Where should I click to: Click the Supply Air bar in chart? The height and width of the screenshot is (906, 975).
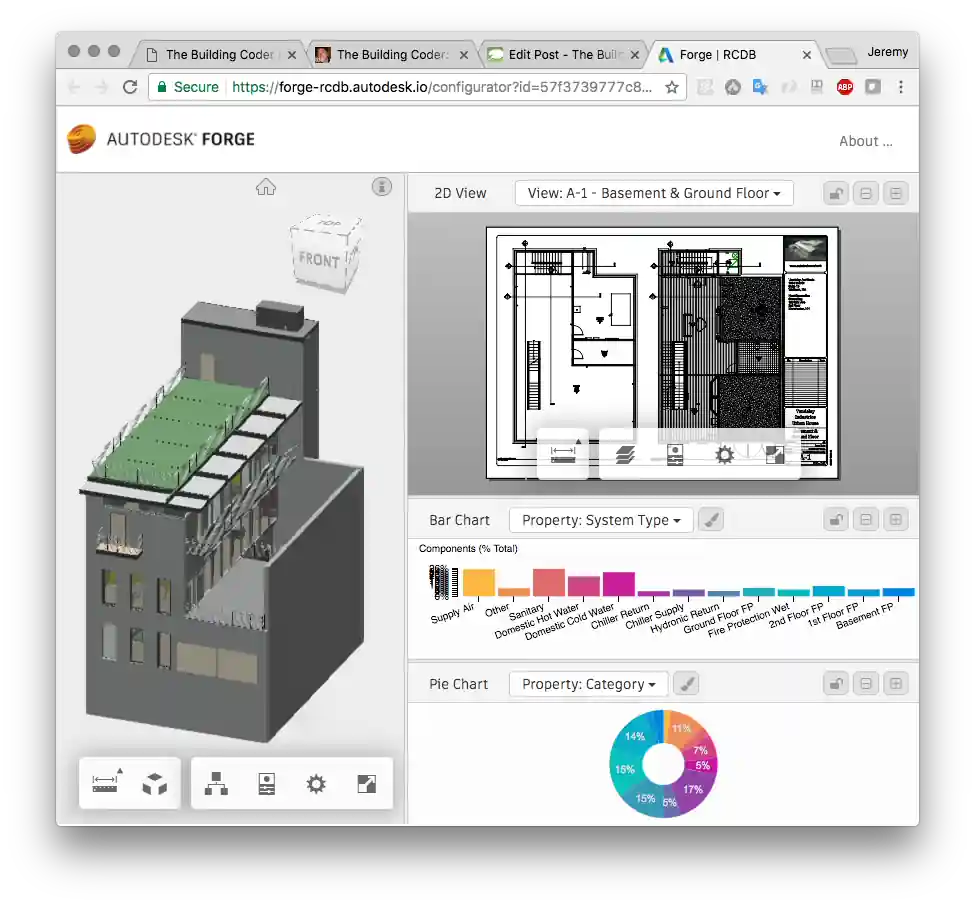pyautogui.click(x=478, y=582)
